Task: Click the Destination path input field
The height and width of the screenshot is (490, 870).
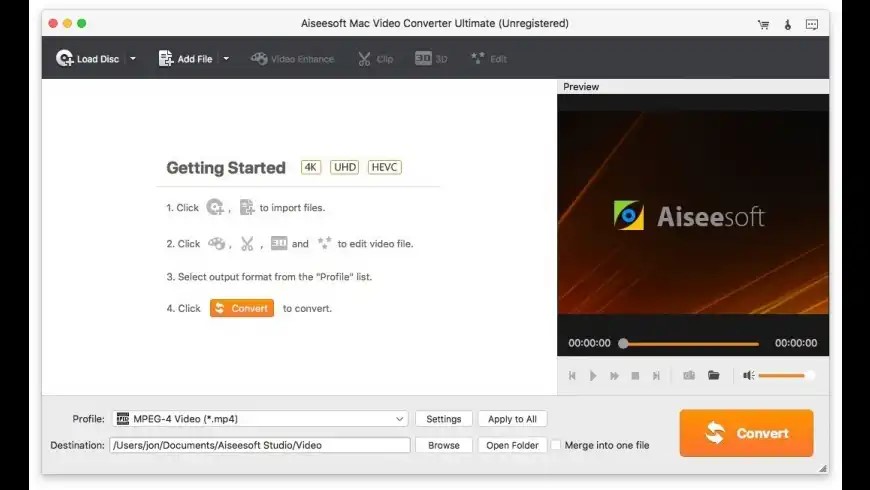Action: pyautogui.click(x=260, y=445)
